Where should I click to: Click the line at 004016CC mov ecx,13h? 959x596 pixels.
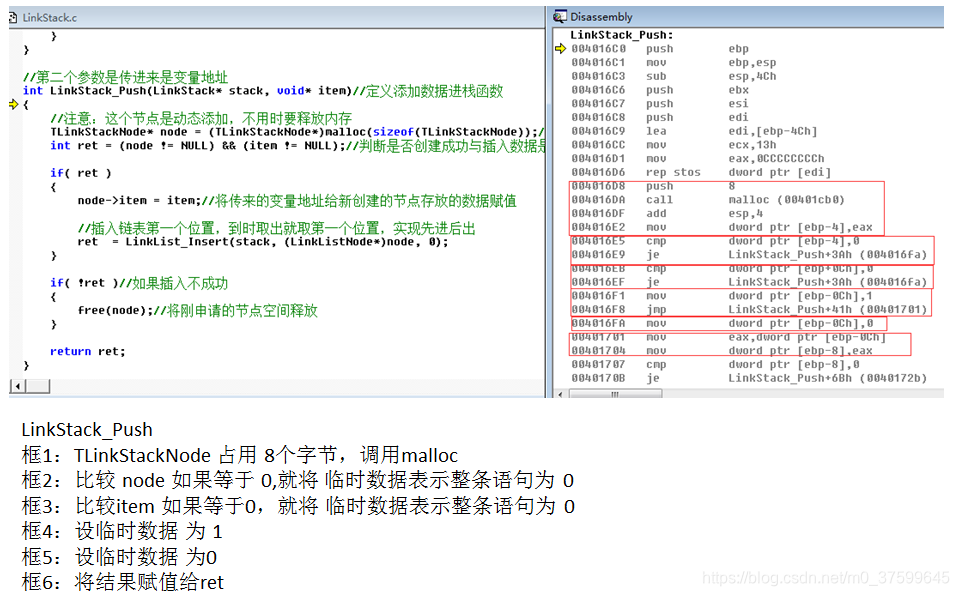pos(673,144)
